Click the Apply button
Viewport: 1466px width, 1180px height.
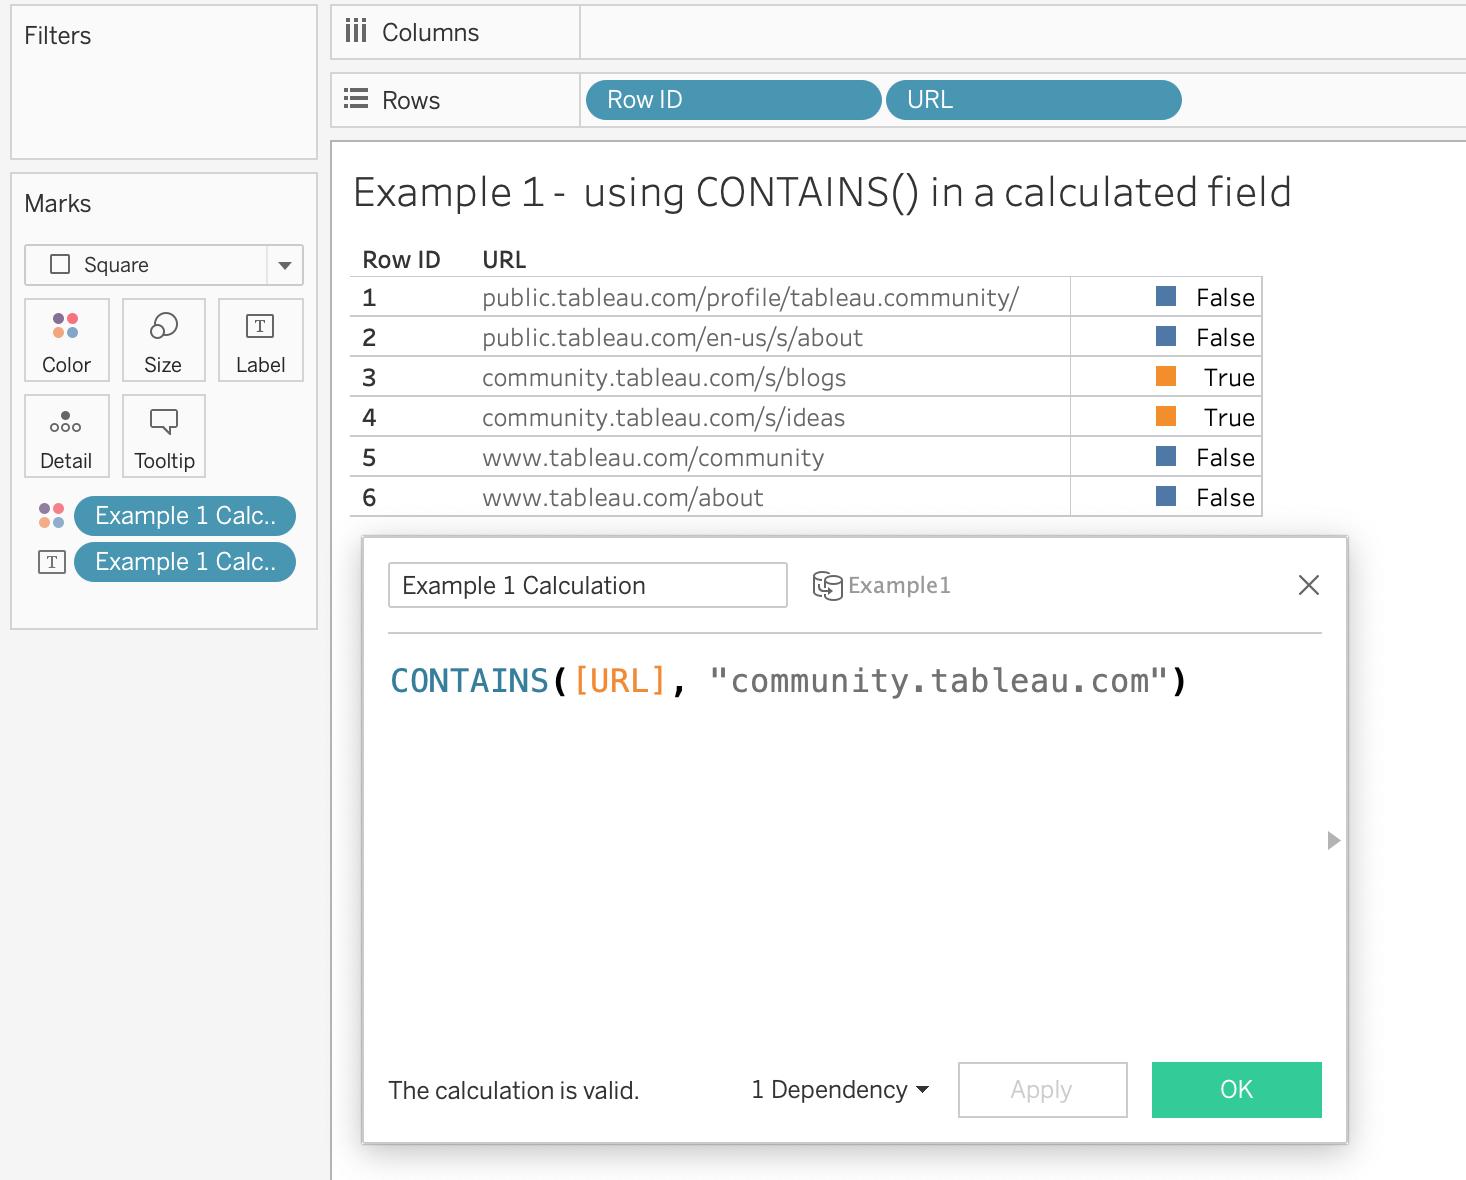tap(1042, 1090)
